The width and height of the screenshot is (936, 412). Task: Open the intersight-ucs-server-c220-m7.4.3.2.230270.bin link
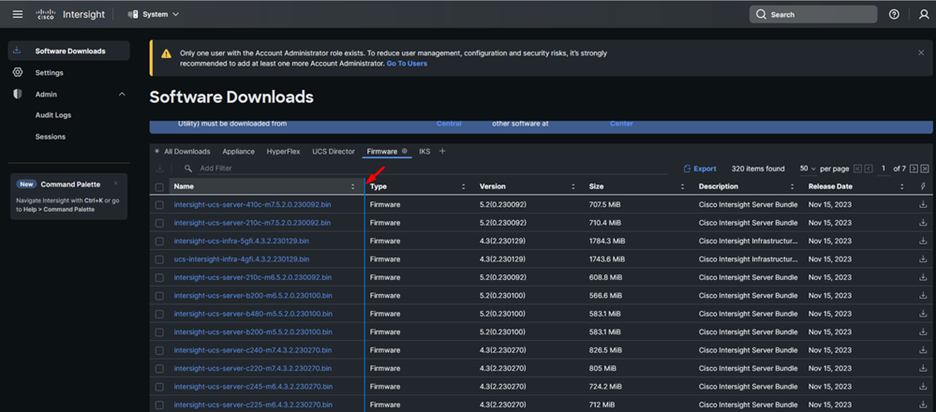click(253, 368)
